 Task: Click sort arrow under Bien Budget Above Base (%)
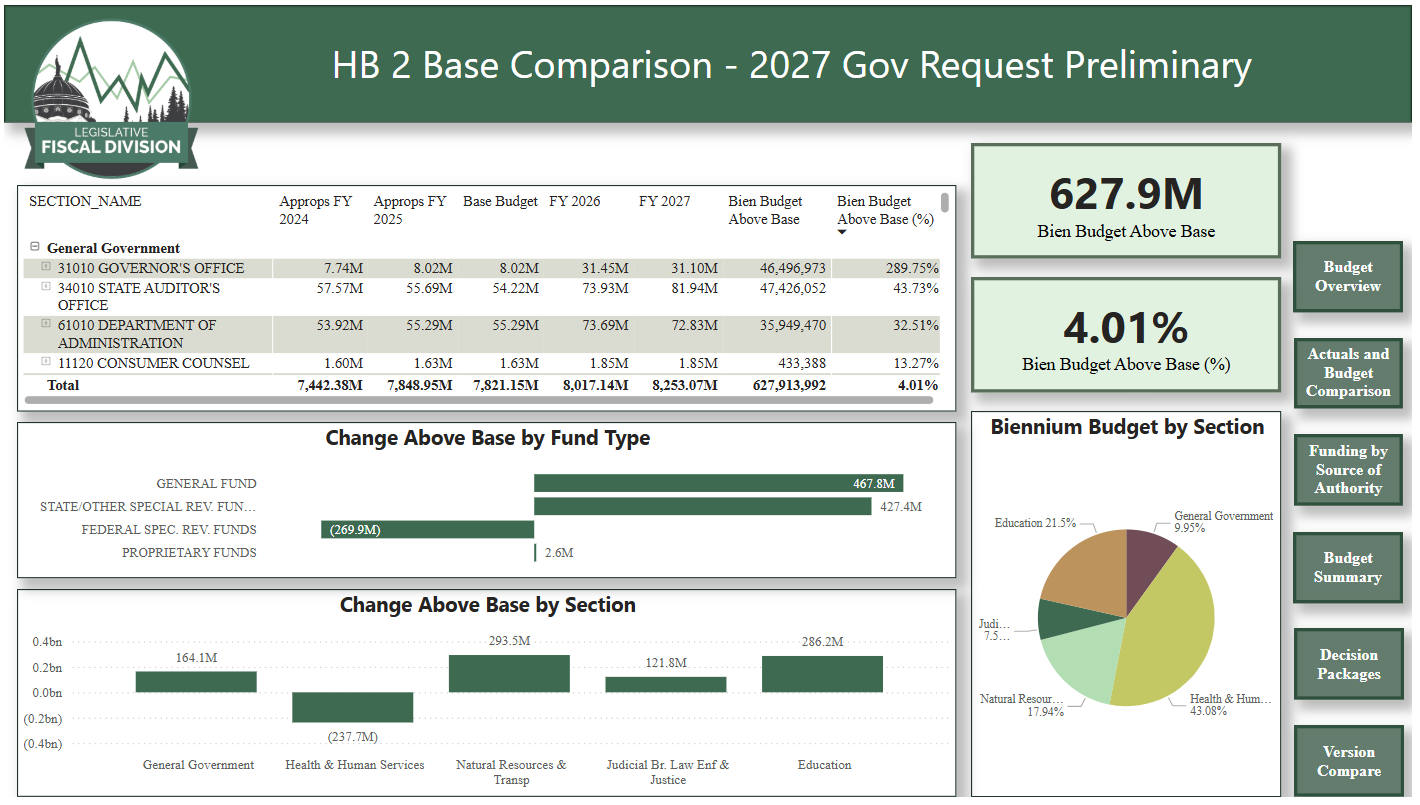pyautogui.click(x=841, y=233)
